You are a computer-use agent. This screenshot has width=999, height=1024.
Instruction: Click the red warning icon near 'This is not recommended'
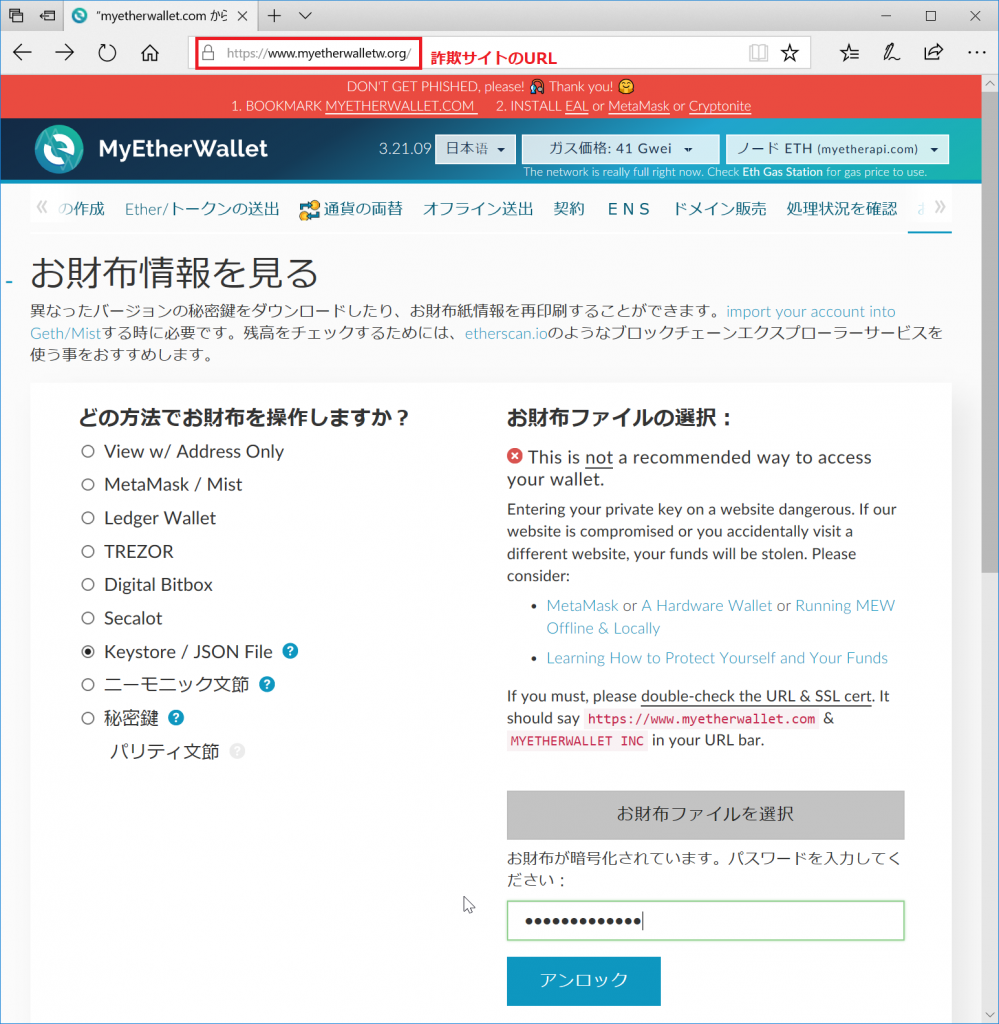point(516,456)
